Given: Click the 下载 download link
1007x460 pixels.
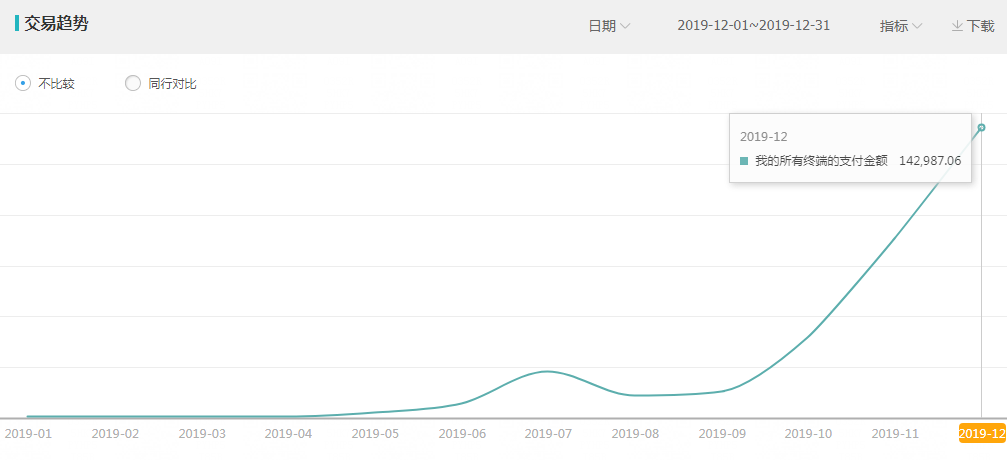Looking at the screenshot, I should [x=973, y=26].
